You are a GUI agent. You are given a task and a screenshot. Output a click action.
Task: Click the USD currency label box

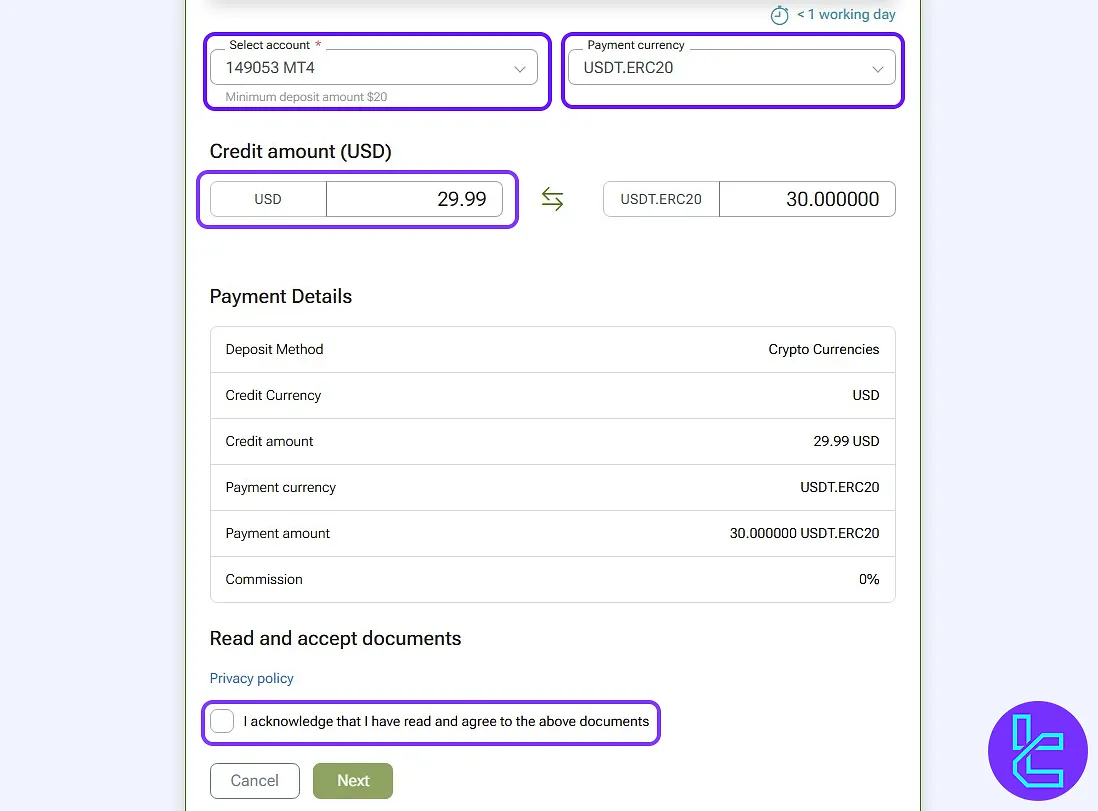tap(268, 199)
